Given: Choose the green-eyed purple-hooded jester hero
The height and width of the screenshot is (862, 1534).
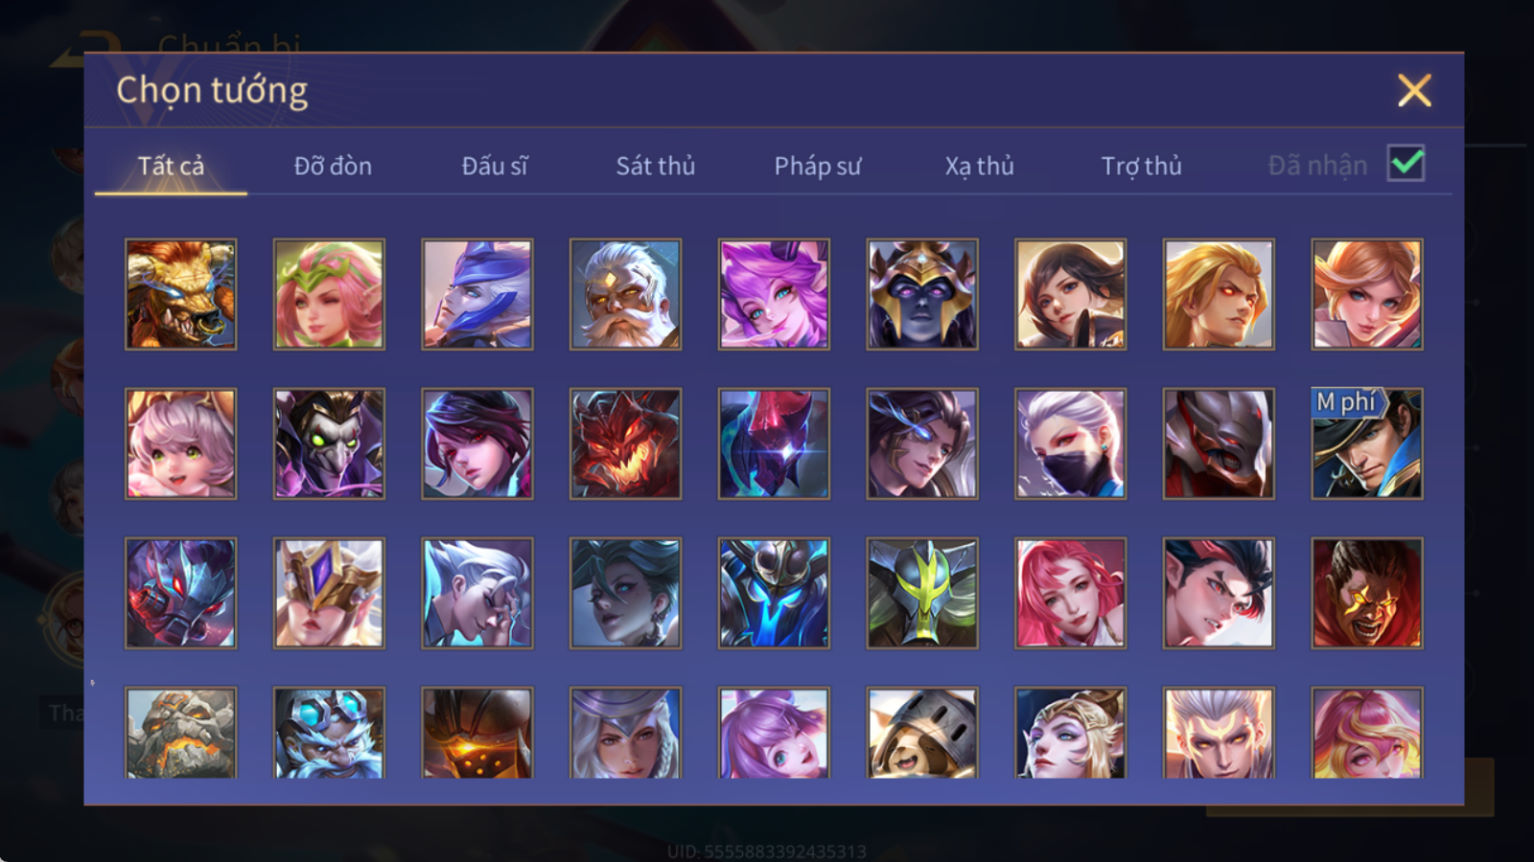Looking at the screenshot, I should click(329, 444).
